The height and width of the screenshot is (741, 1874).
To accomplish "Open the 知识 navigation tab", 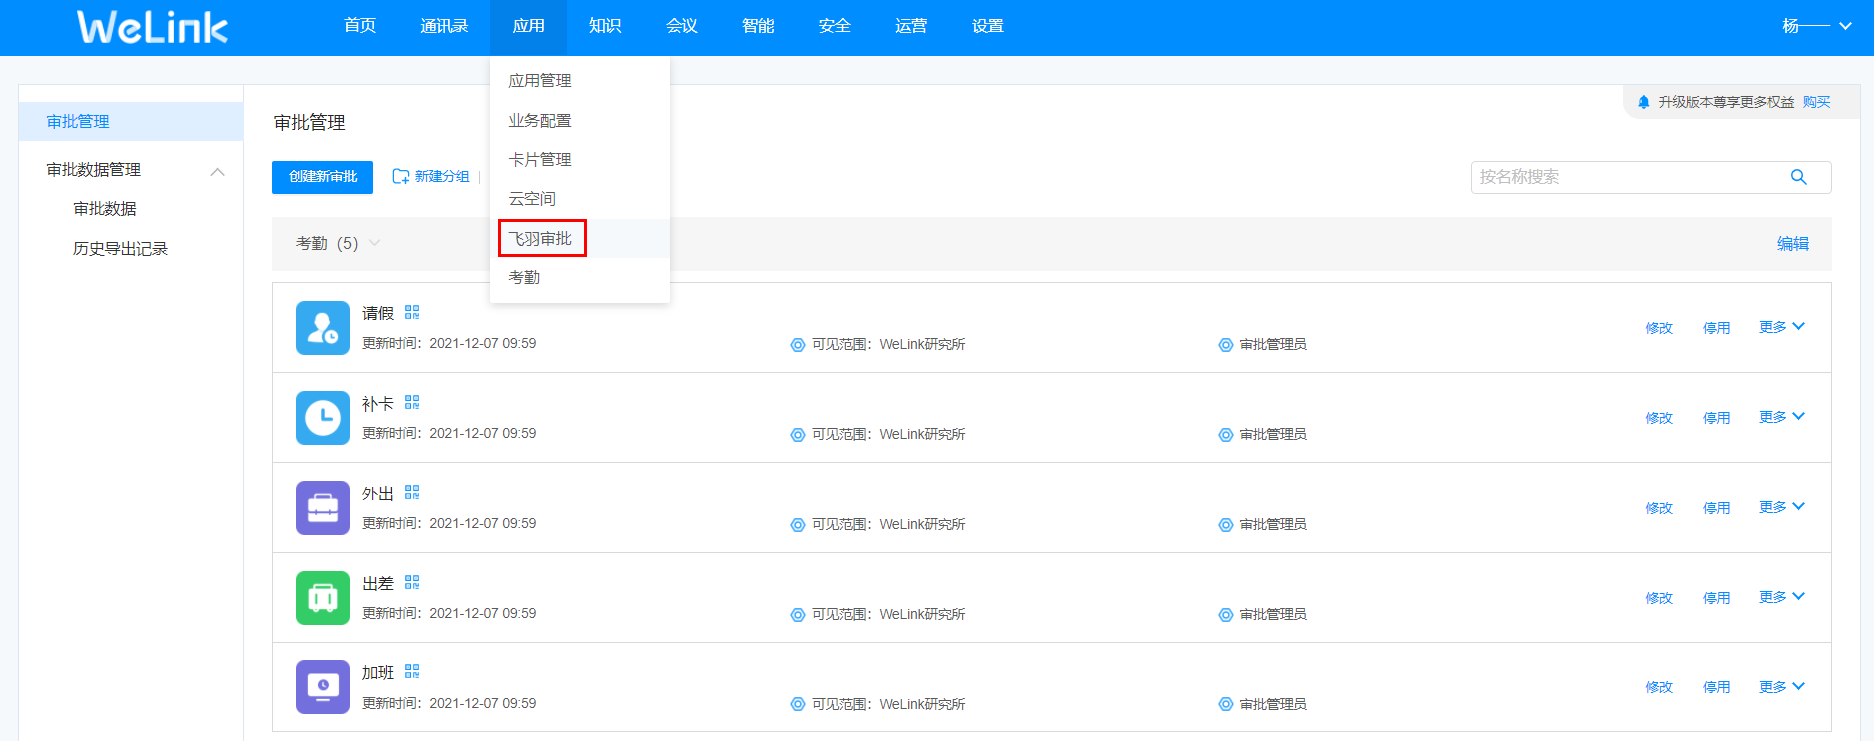I will 605,26.
